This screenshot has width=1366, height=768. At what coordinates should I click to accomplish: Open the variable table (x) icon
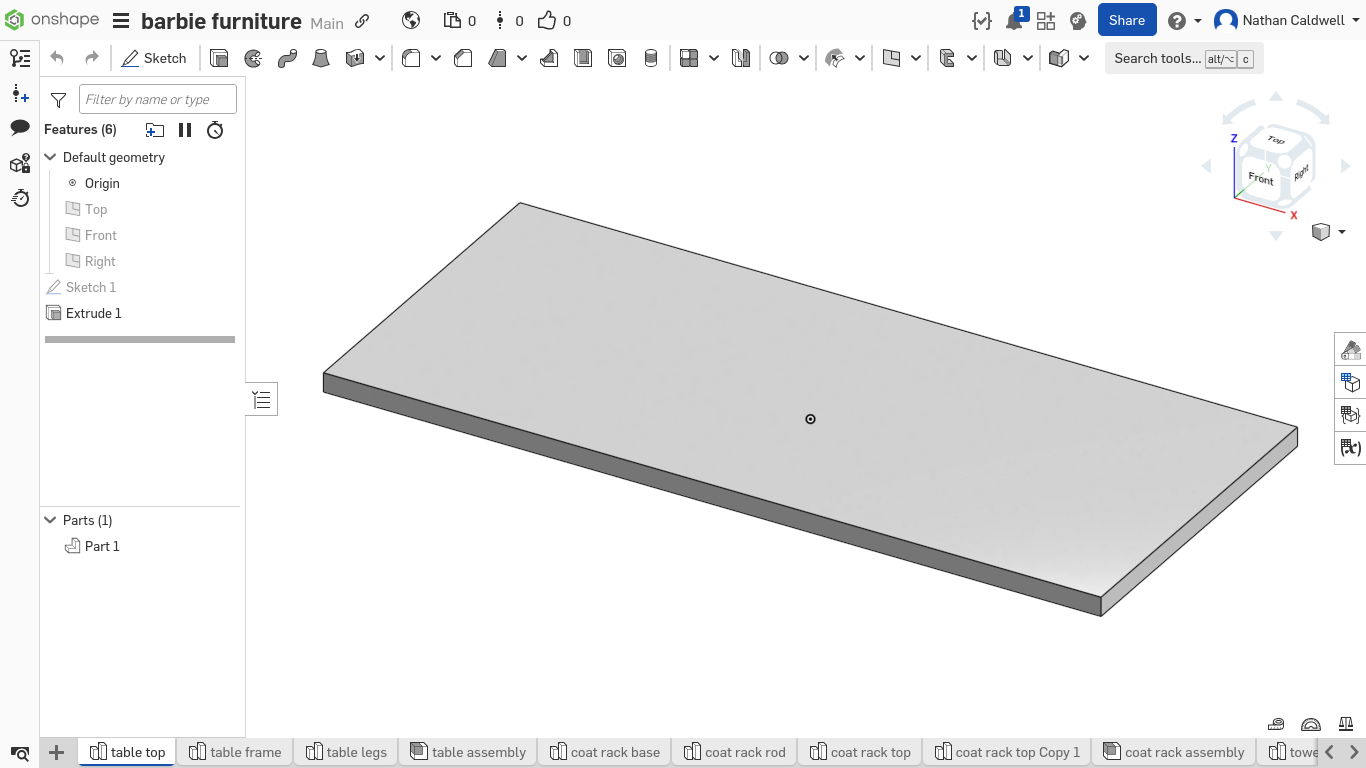tap(1351, 447)
